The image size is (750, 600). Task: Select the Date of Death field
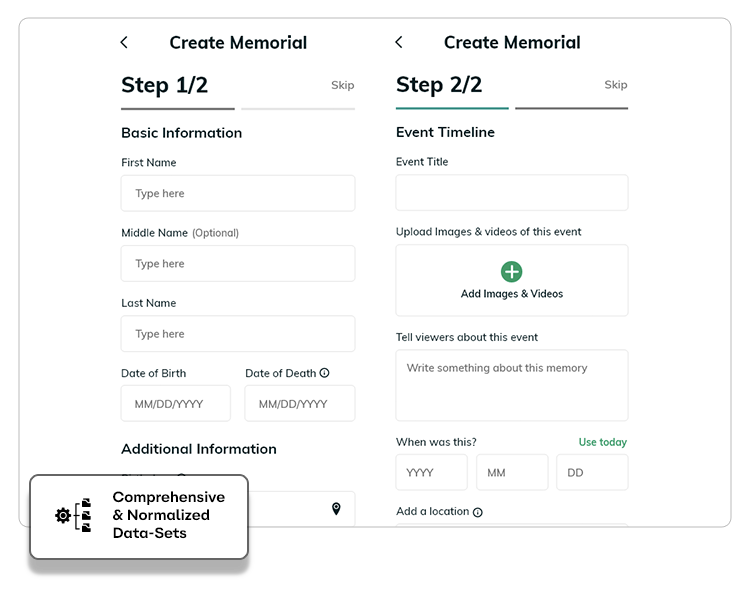click(x=300, y=404)
